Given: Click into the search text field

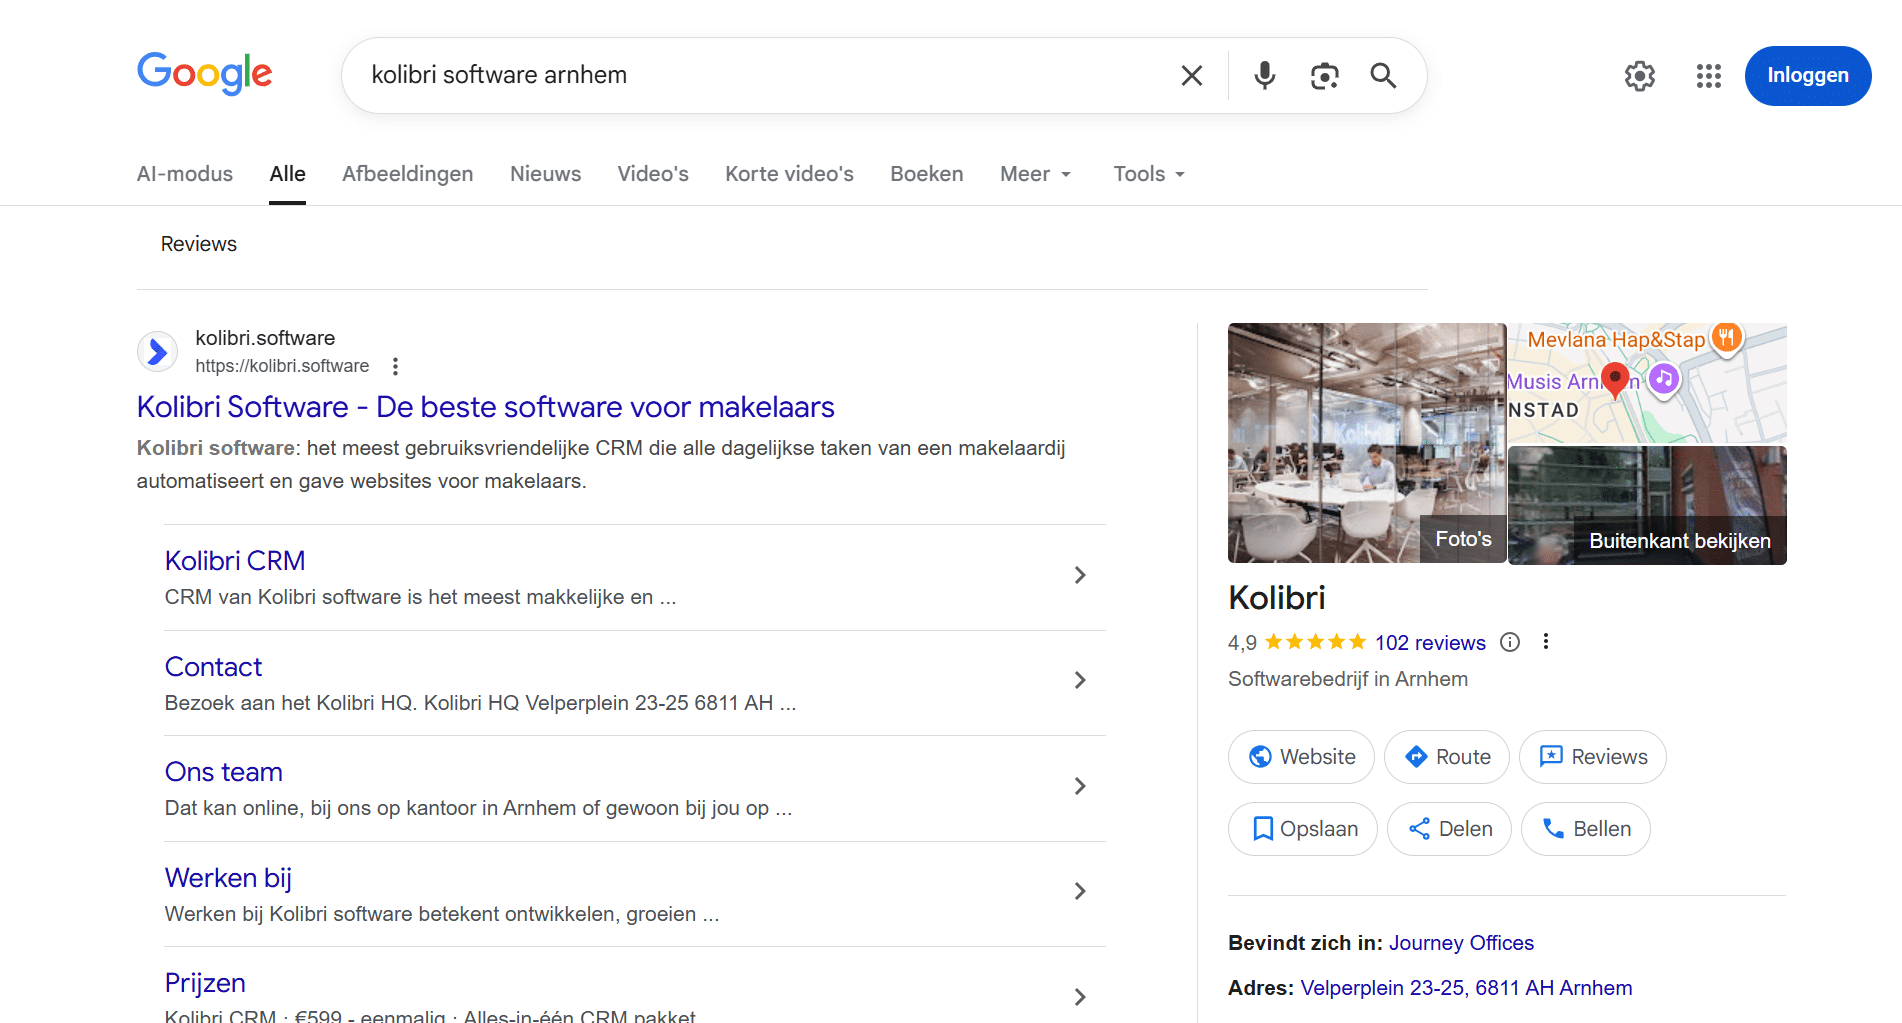Looking at the screenshot, I should (x=760, y=76).
